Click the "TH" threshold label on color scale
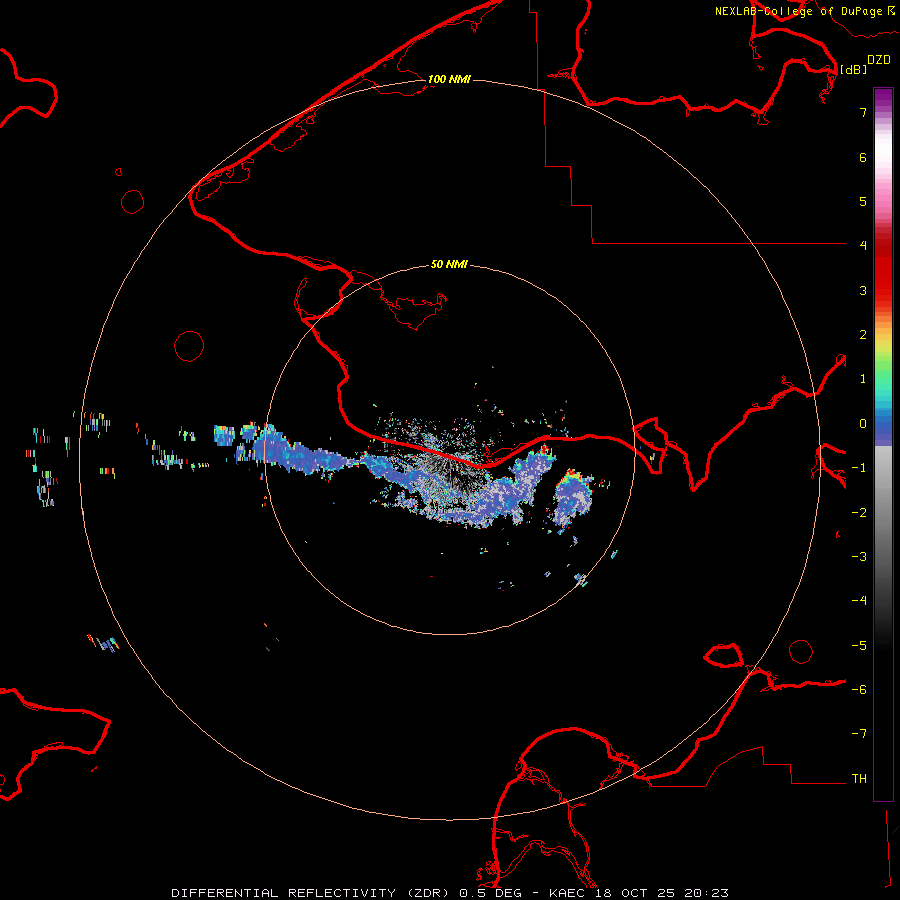 coord(859,779)
